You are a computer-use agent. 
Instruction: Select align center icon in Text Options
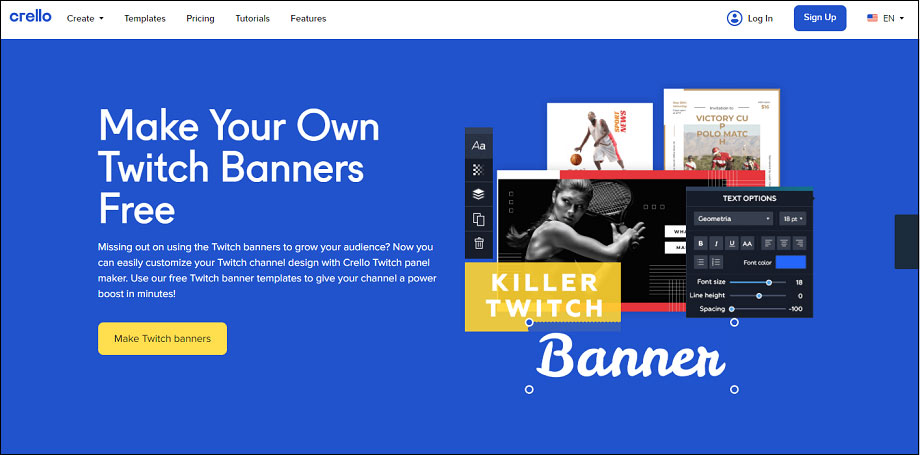[783, 243]
